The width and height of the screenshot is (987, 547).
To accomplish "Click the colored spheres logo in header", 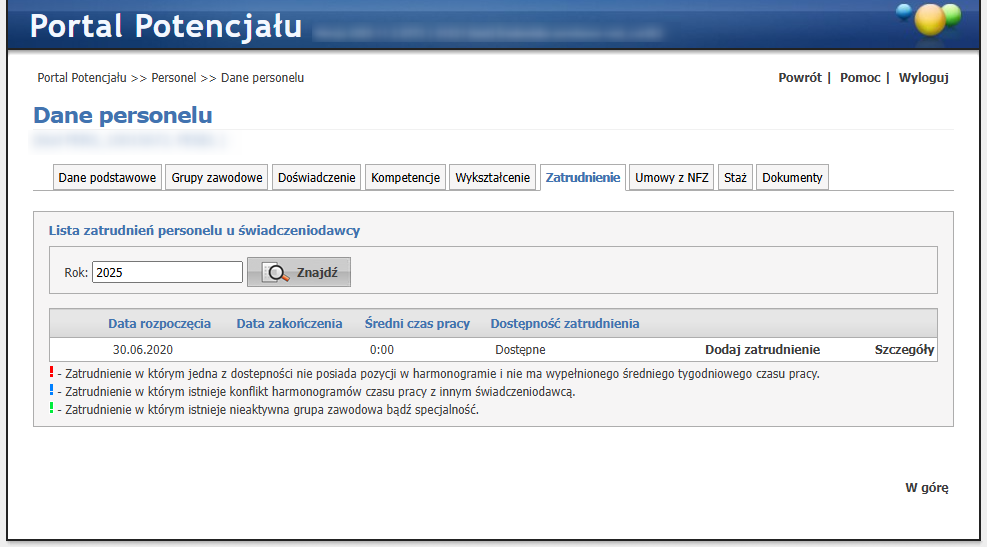I will point(929,17).
